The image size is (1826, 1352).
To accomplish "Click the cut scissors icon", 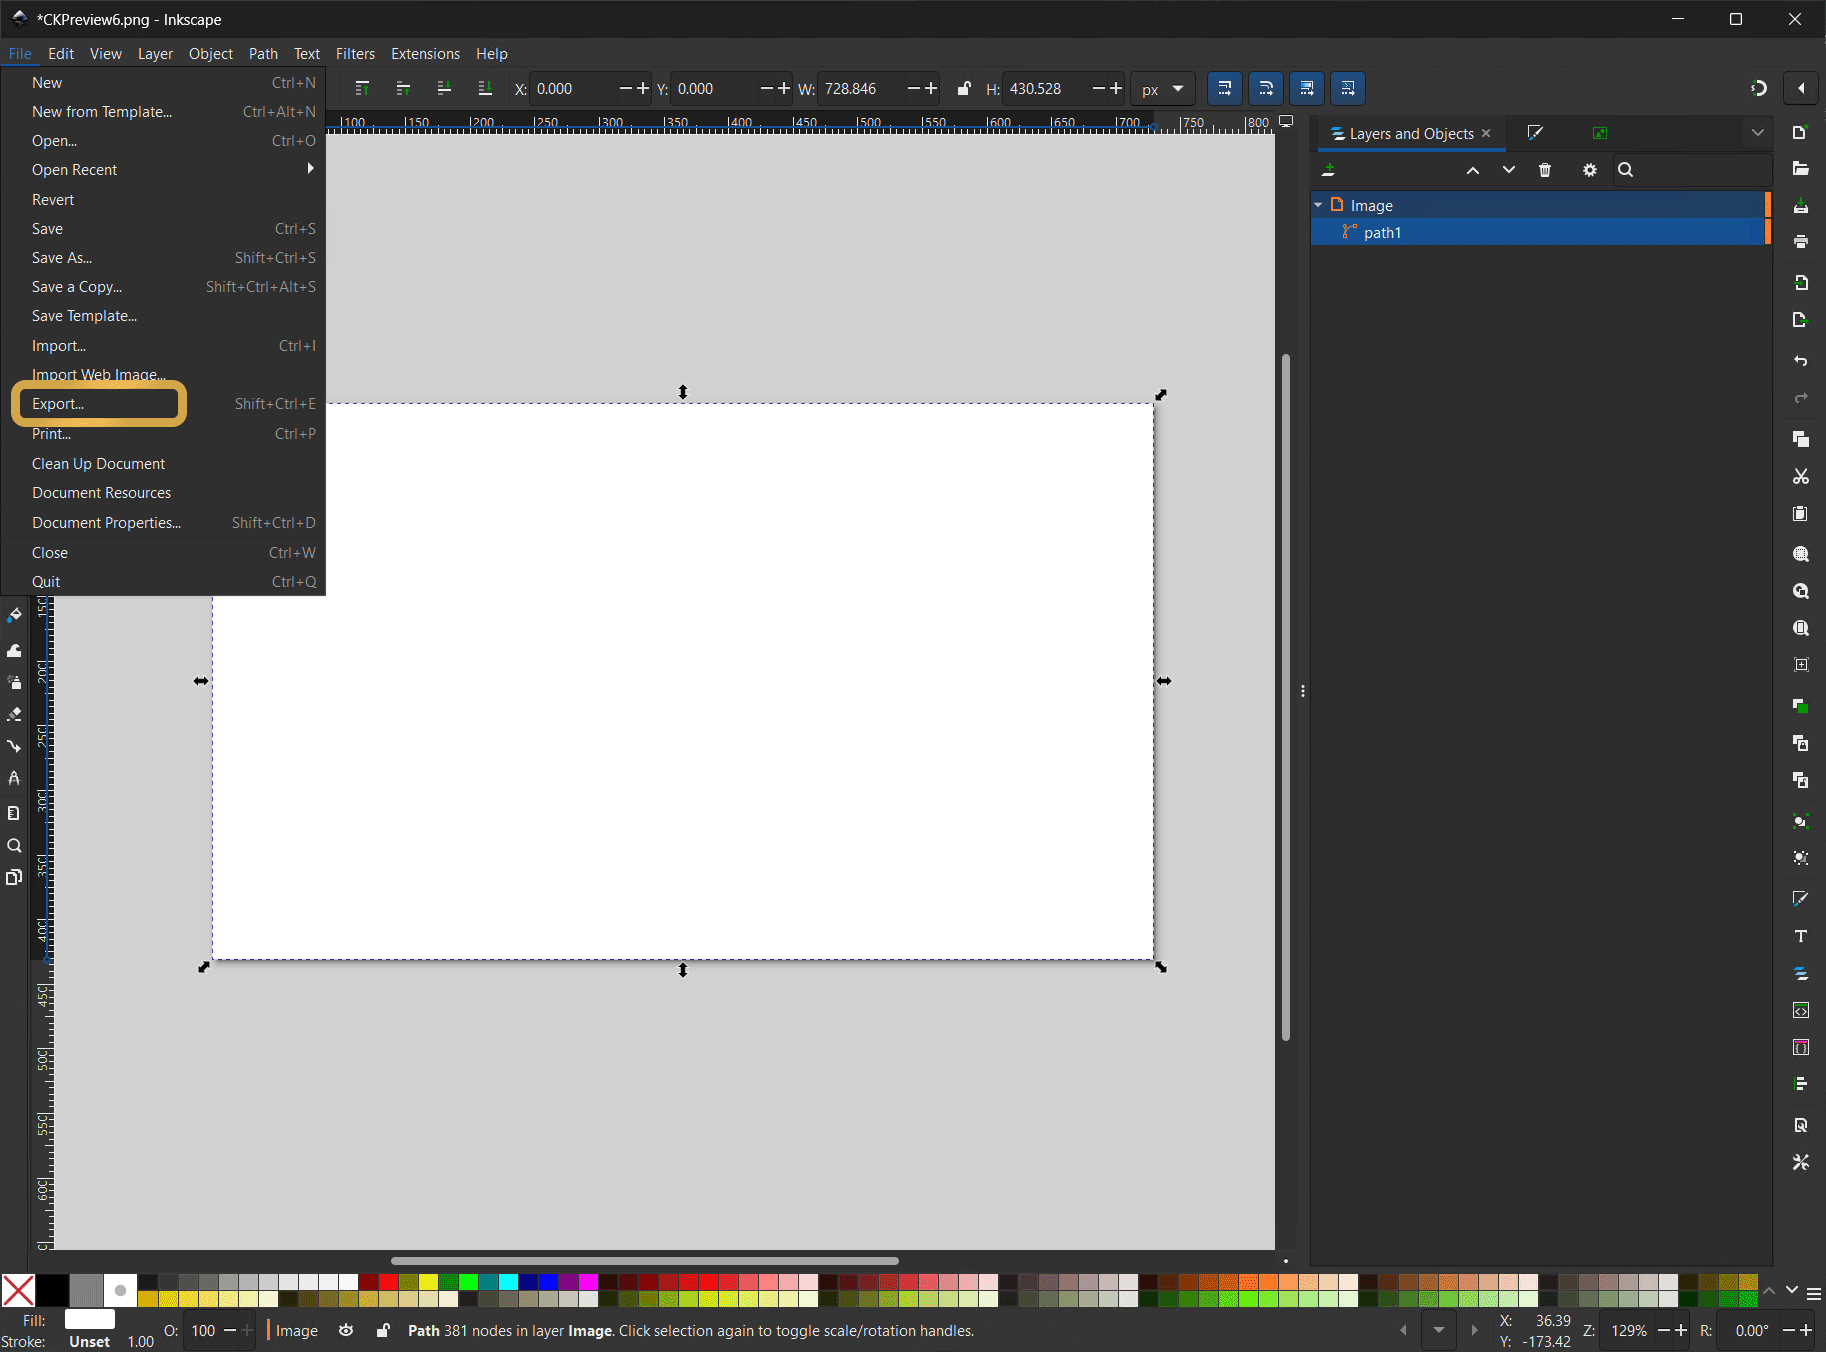I will point(1800,476).
